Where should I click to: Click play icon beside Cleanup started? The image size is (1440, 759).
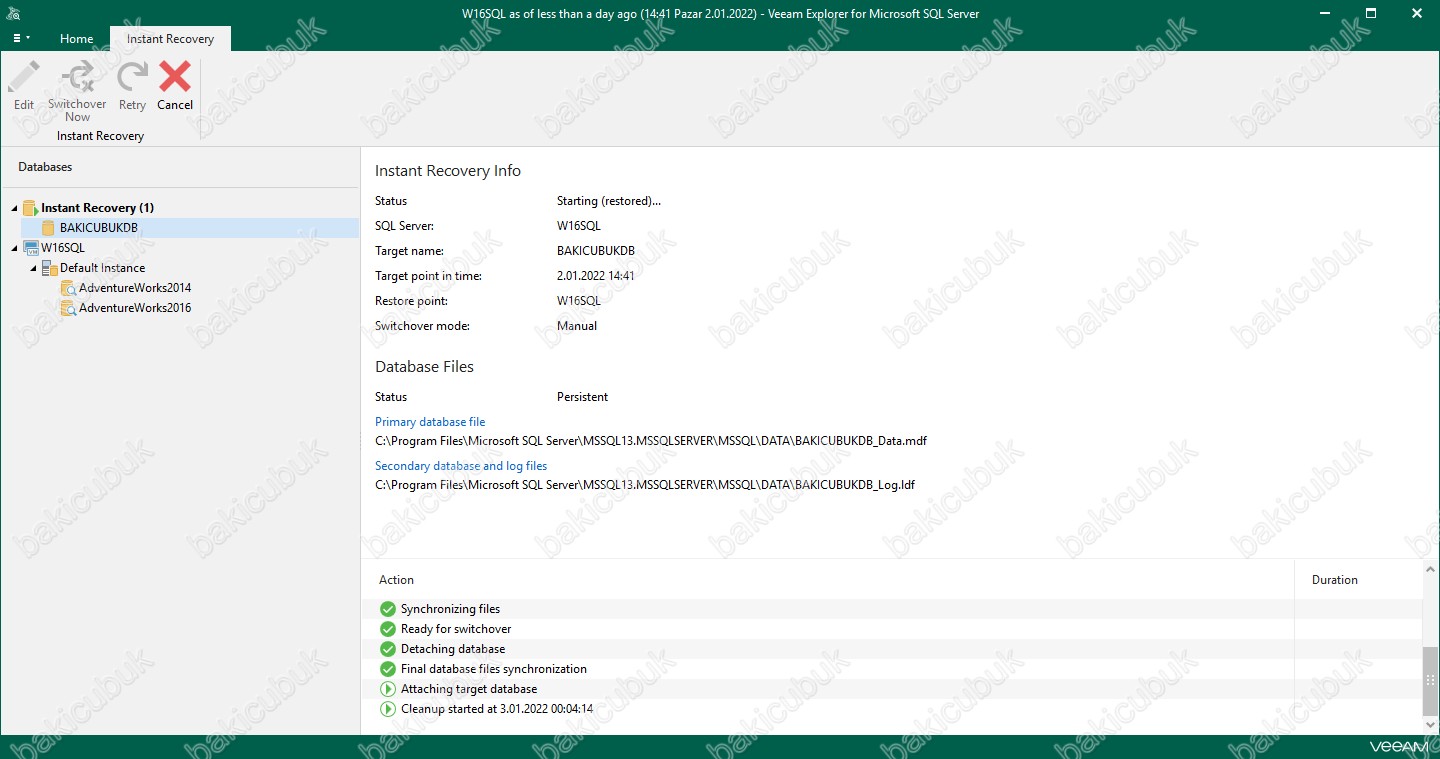[x=388, y=709]
